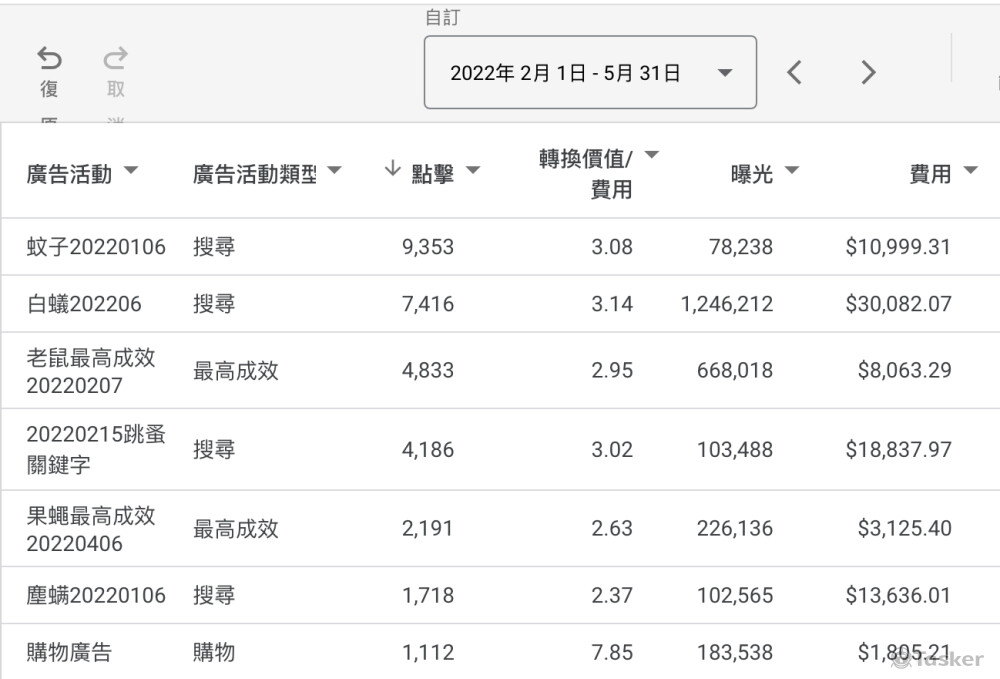Open 果蠅最高成效 20220406 campaign

(x=91, y=529)
